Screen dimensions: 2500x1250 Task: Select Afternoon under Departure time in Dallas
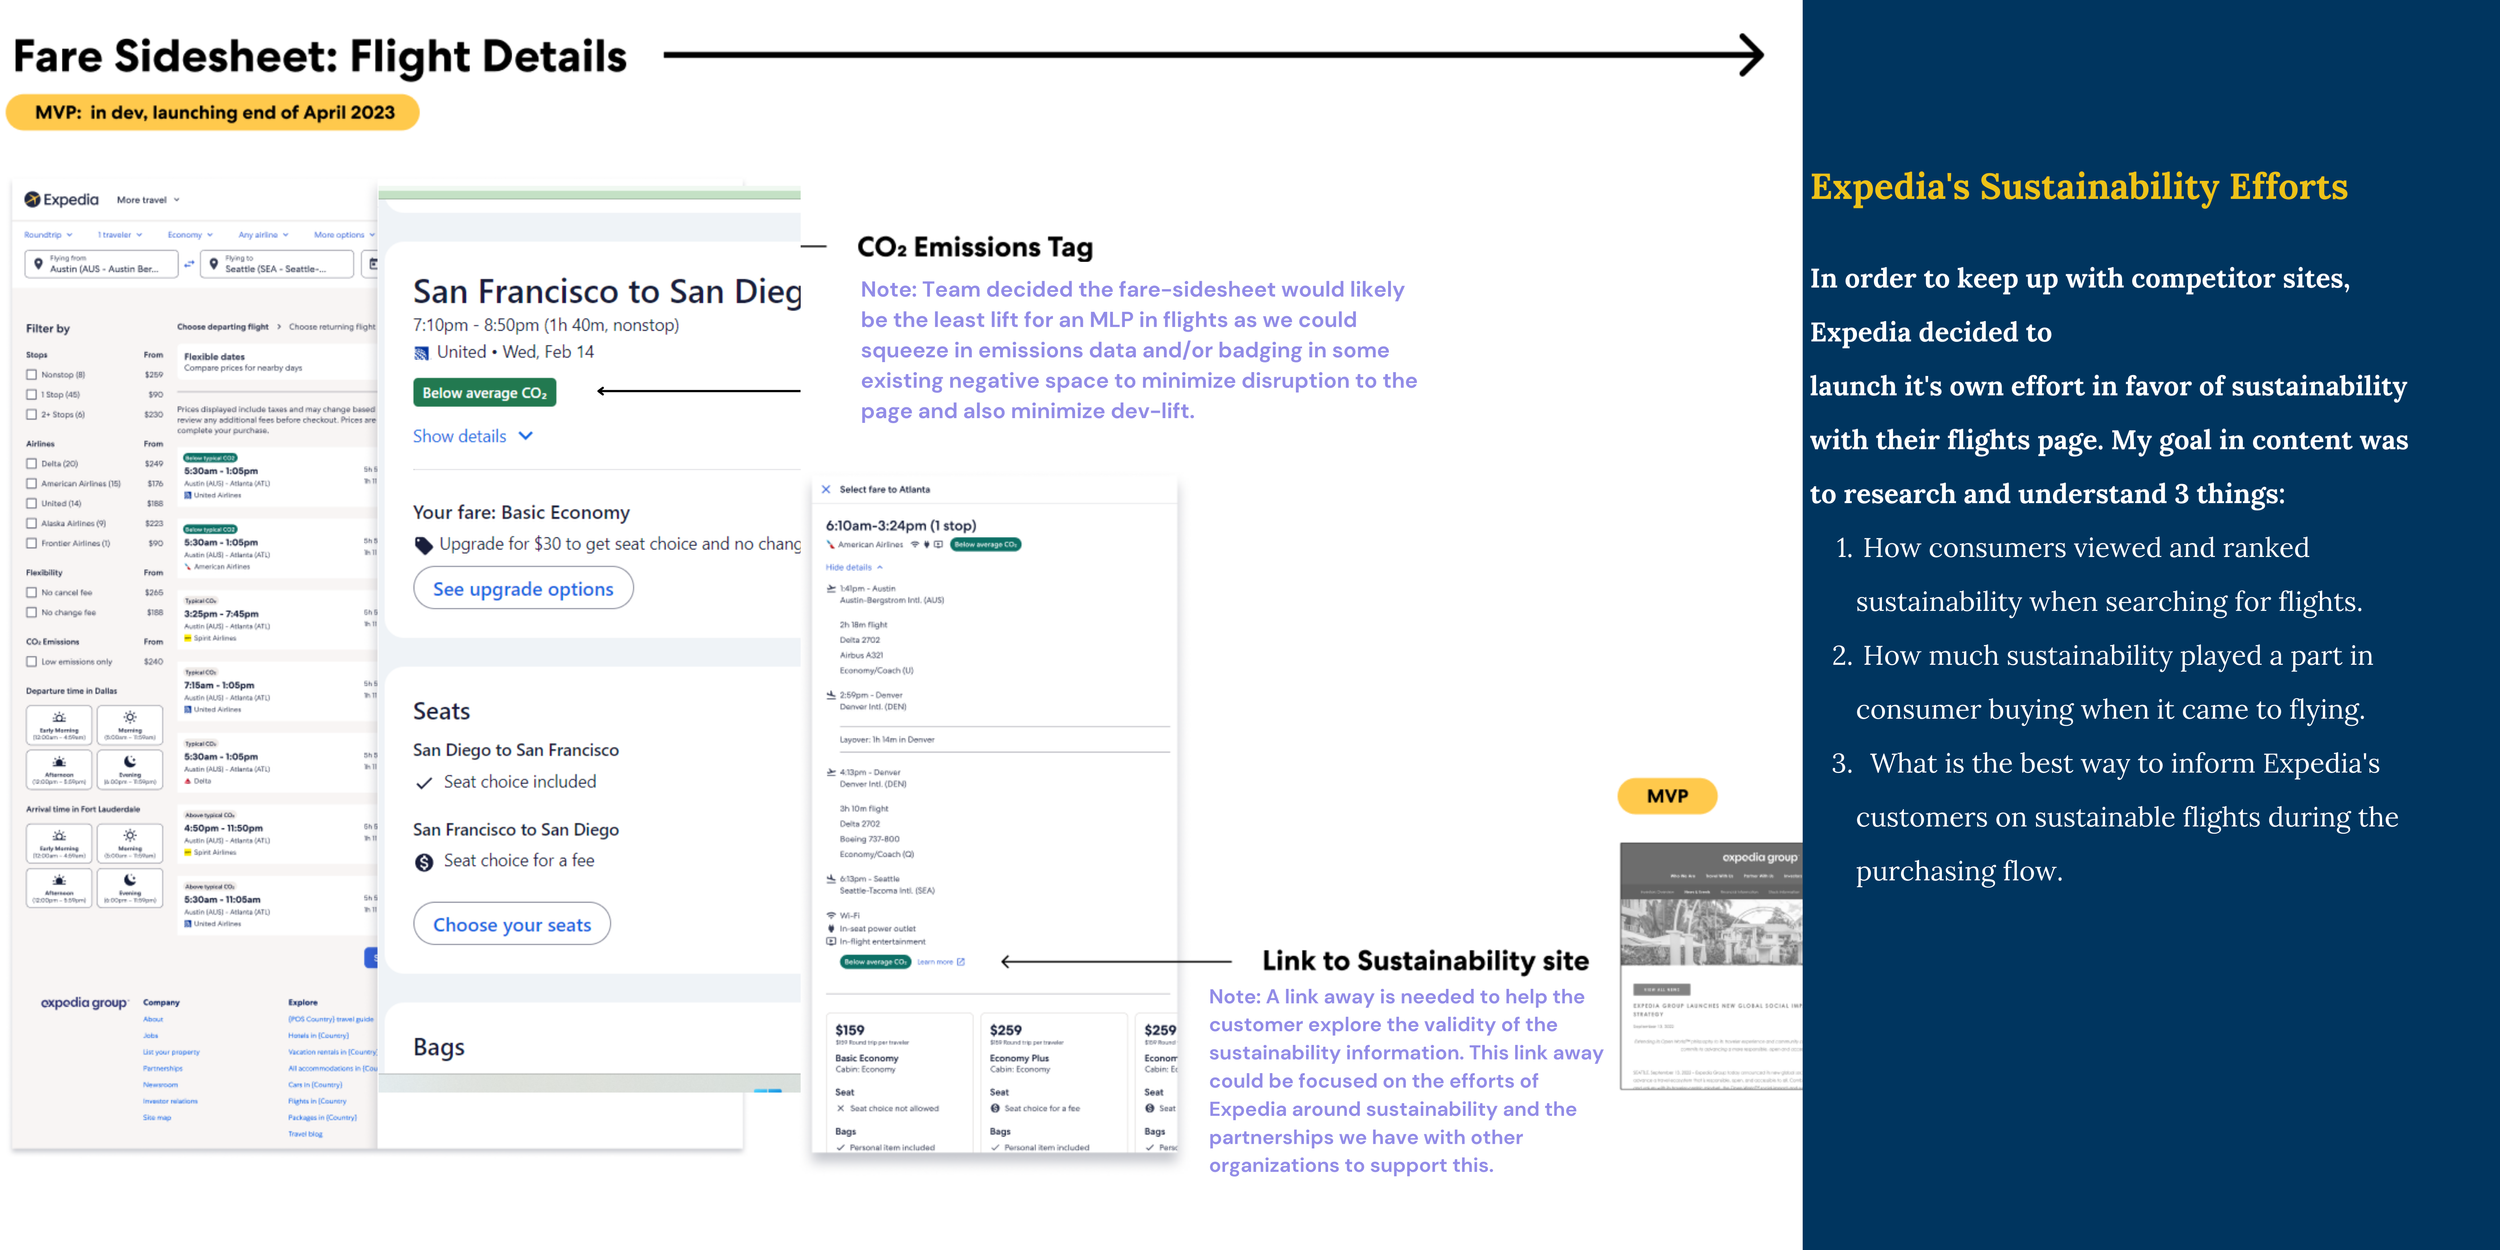[59, 770]
